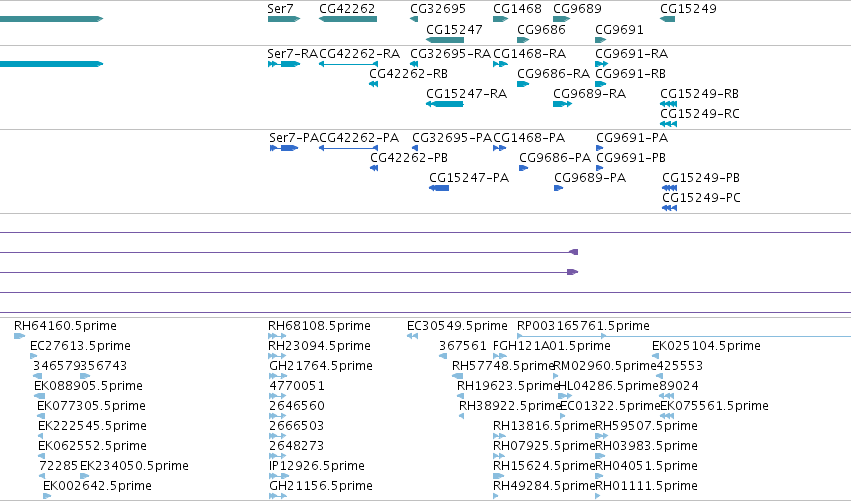Screen dimensions: 851x501
Task: Click the 2666503 feature label
Action: click(x=296, y=426)
